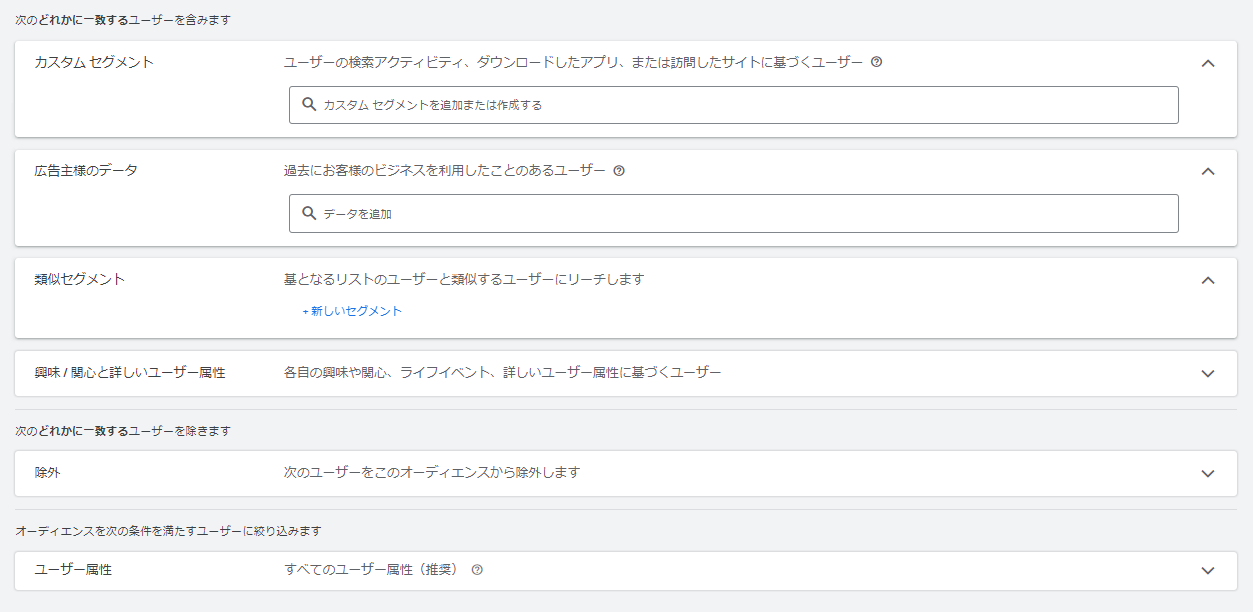Click magnifier icon in custom segment search box
The height and width of the screenshot is (612, 1253).
pos(309,104)
